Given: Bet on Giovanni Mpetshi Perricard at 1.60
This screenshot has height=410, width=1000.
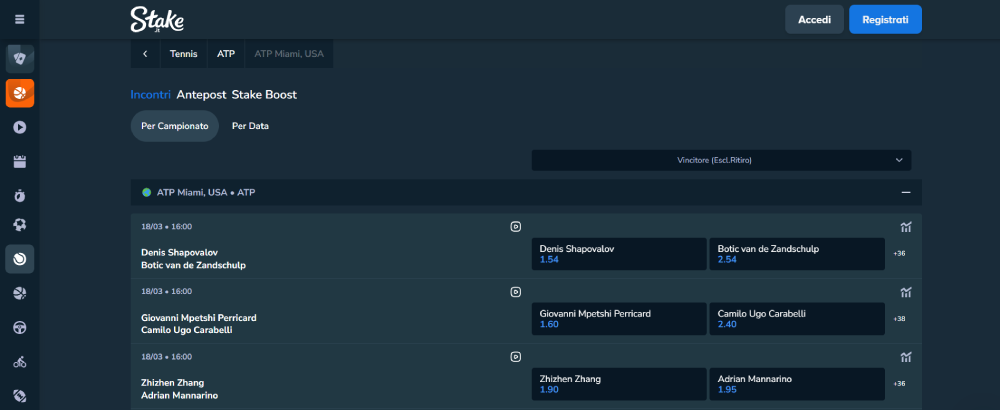Looking at the screenshot, I should point(619,319).
